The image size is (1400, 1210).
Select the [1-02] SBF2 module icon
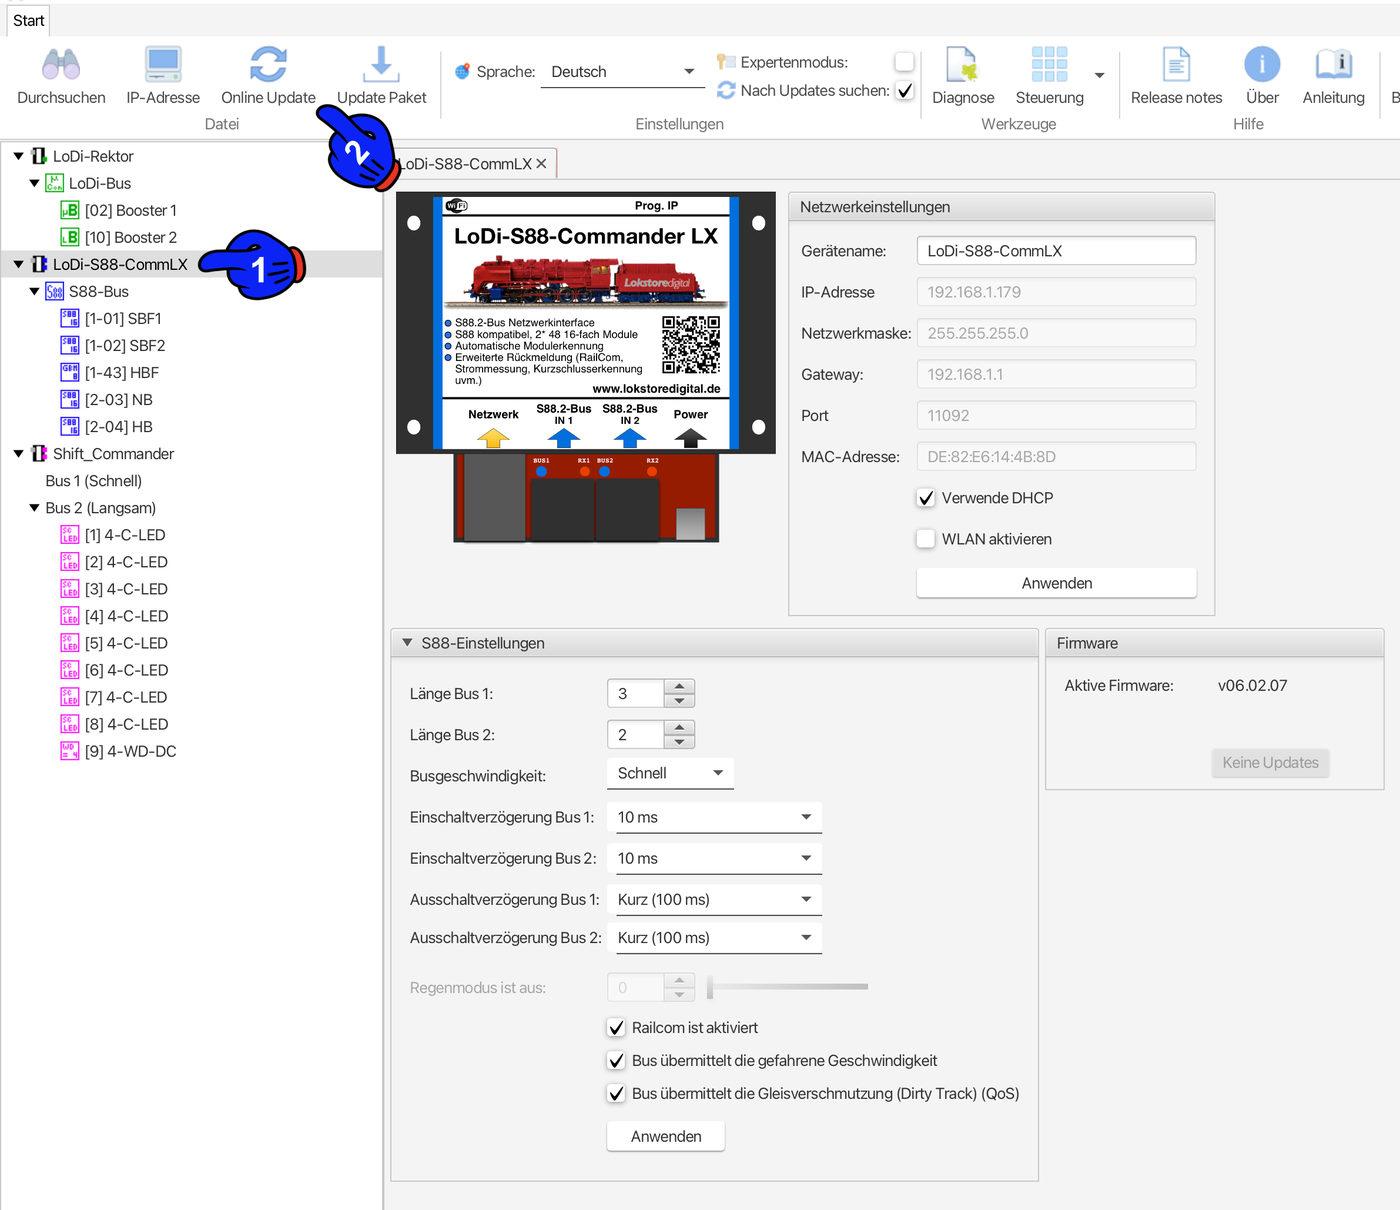pos(70,345)
